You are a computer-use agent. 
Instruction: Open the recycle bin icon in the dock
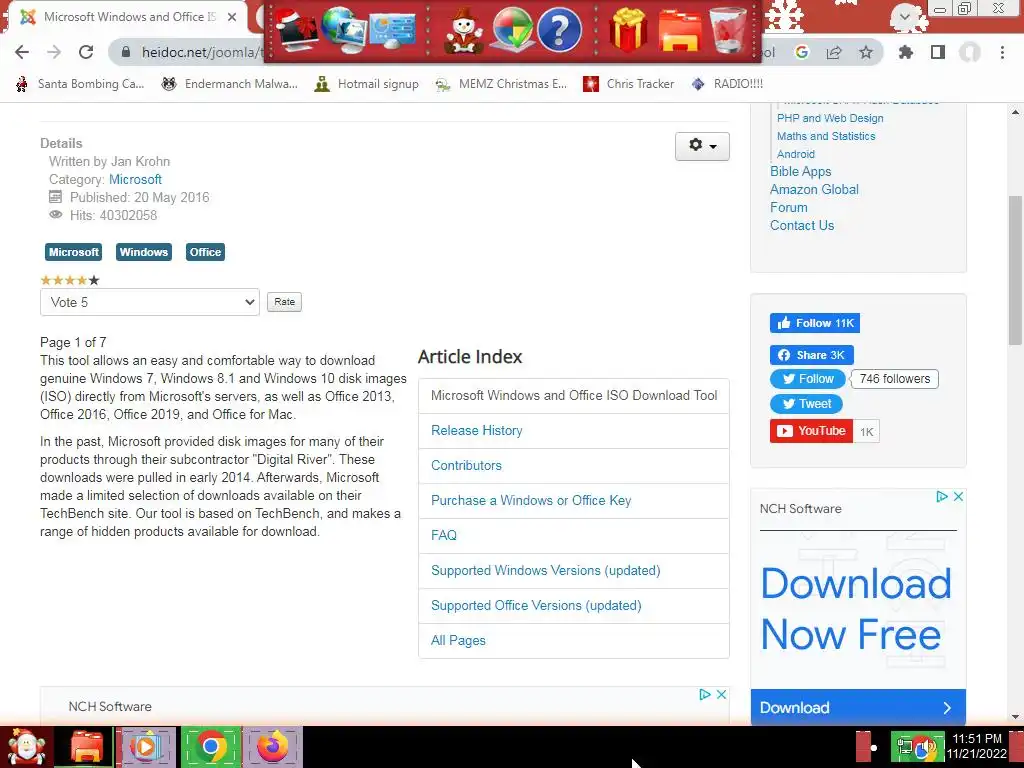728,30
